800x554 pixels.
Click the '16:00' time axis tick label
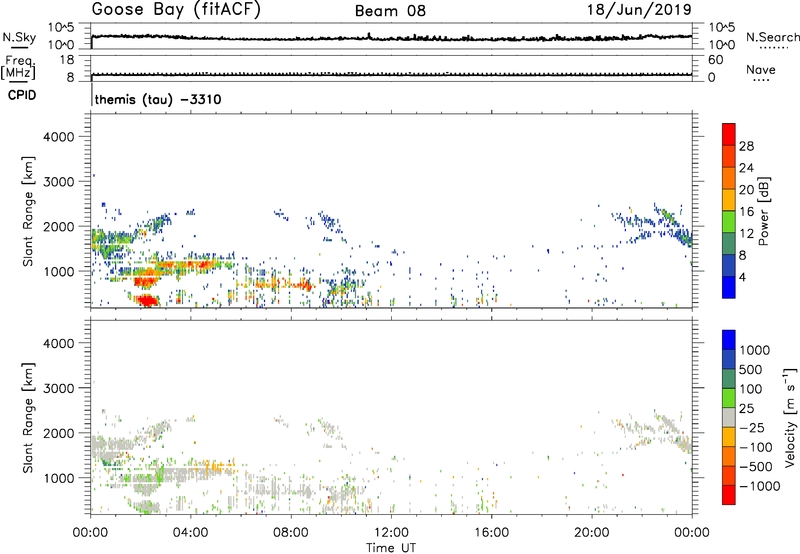point(491,533)
